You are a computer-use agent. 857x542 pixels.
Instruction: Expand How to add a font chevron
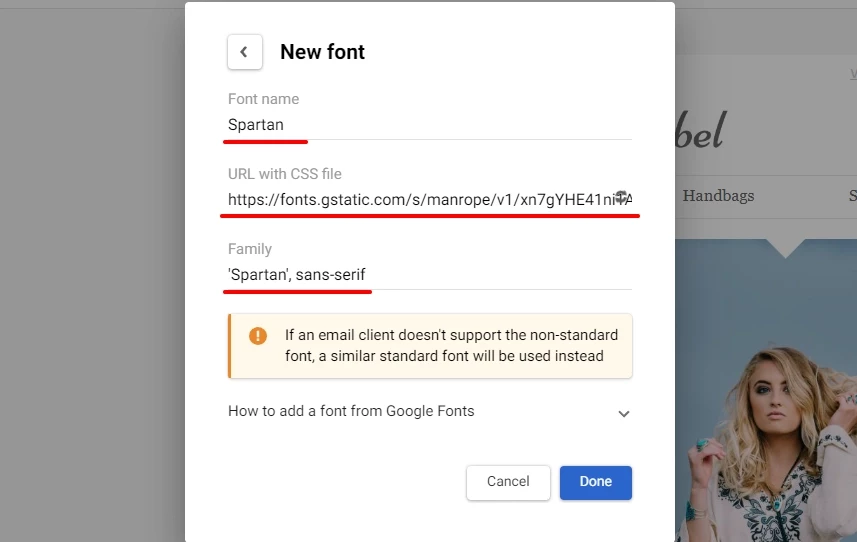point(624,414)
